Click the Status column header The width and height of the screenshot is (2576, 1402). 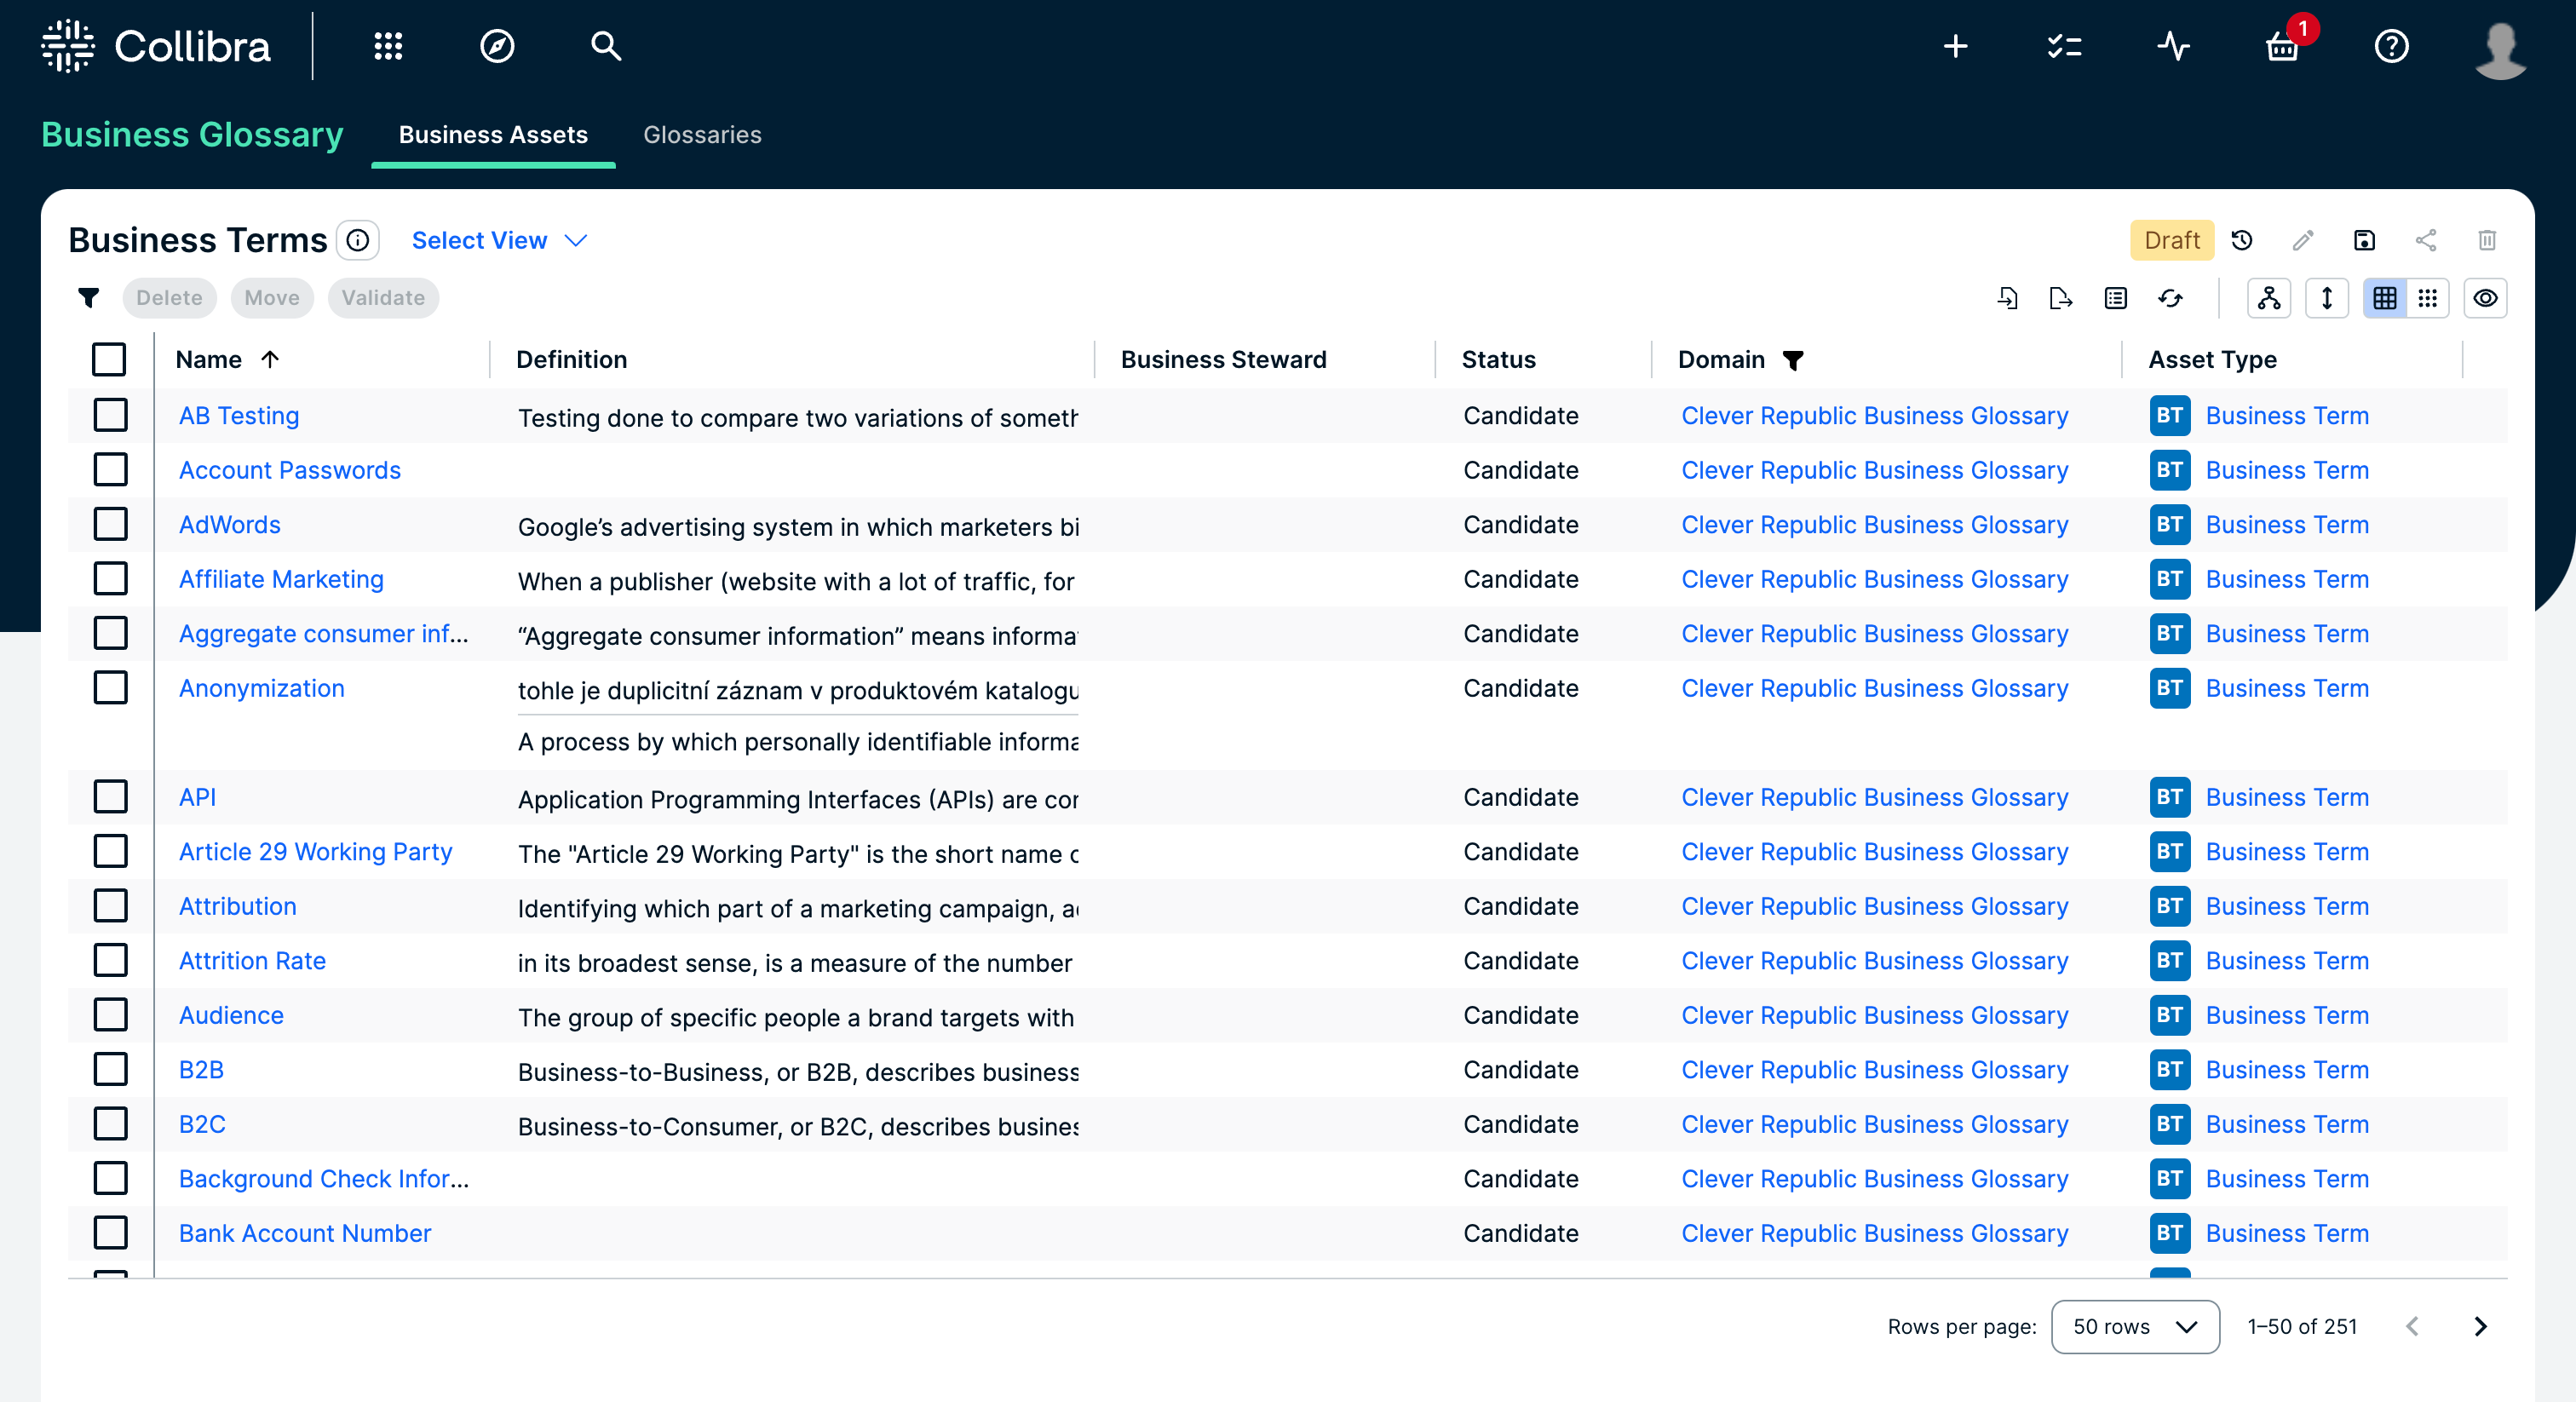coord(1498,360)
